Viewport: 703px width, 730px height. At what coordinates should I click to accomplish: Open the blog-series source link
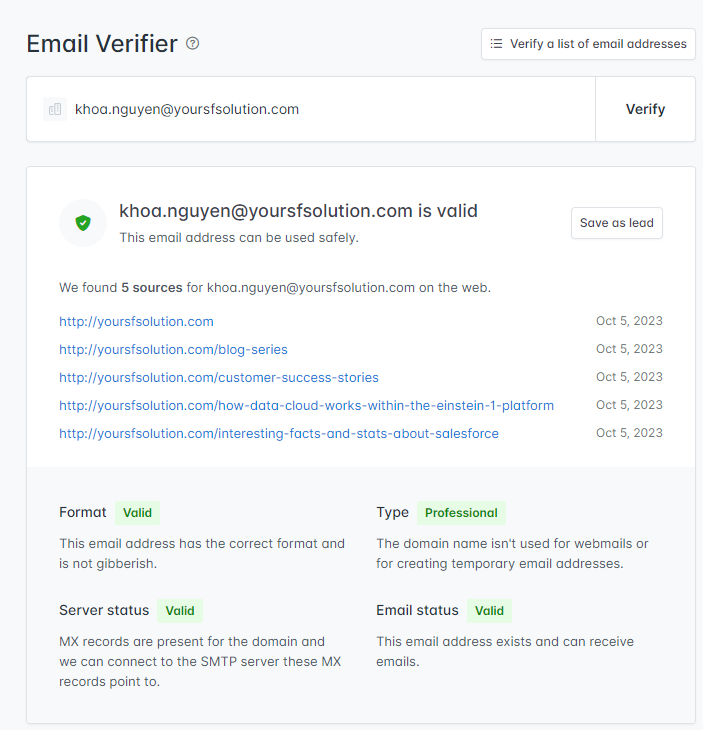tap(173, 349)
